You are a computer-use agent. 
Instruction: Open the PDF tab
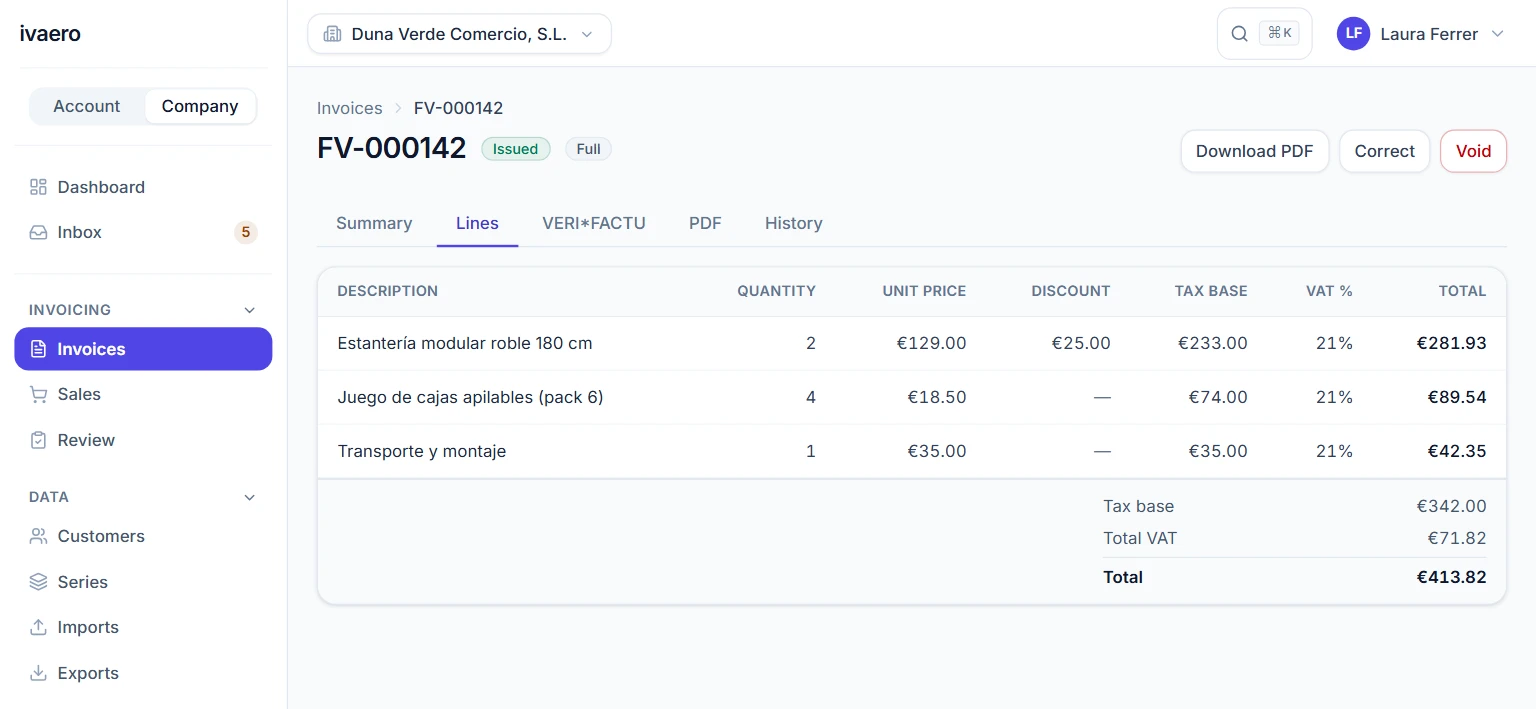click(x=705, y=223)
